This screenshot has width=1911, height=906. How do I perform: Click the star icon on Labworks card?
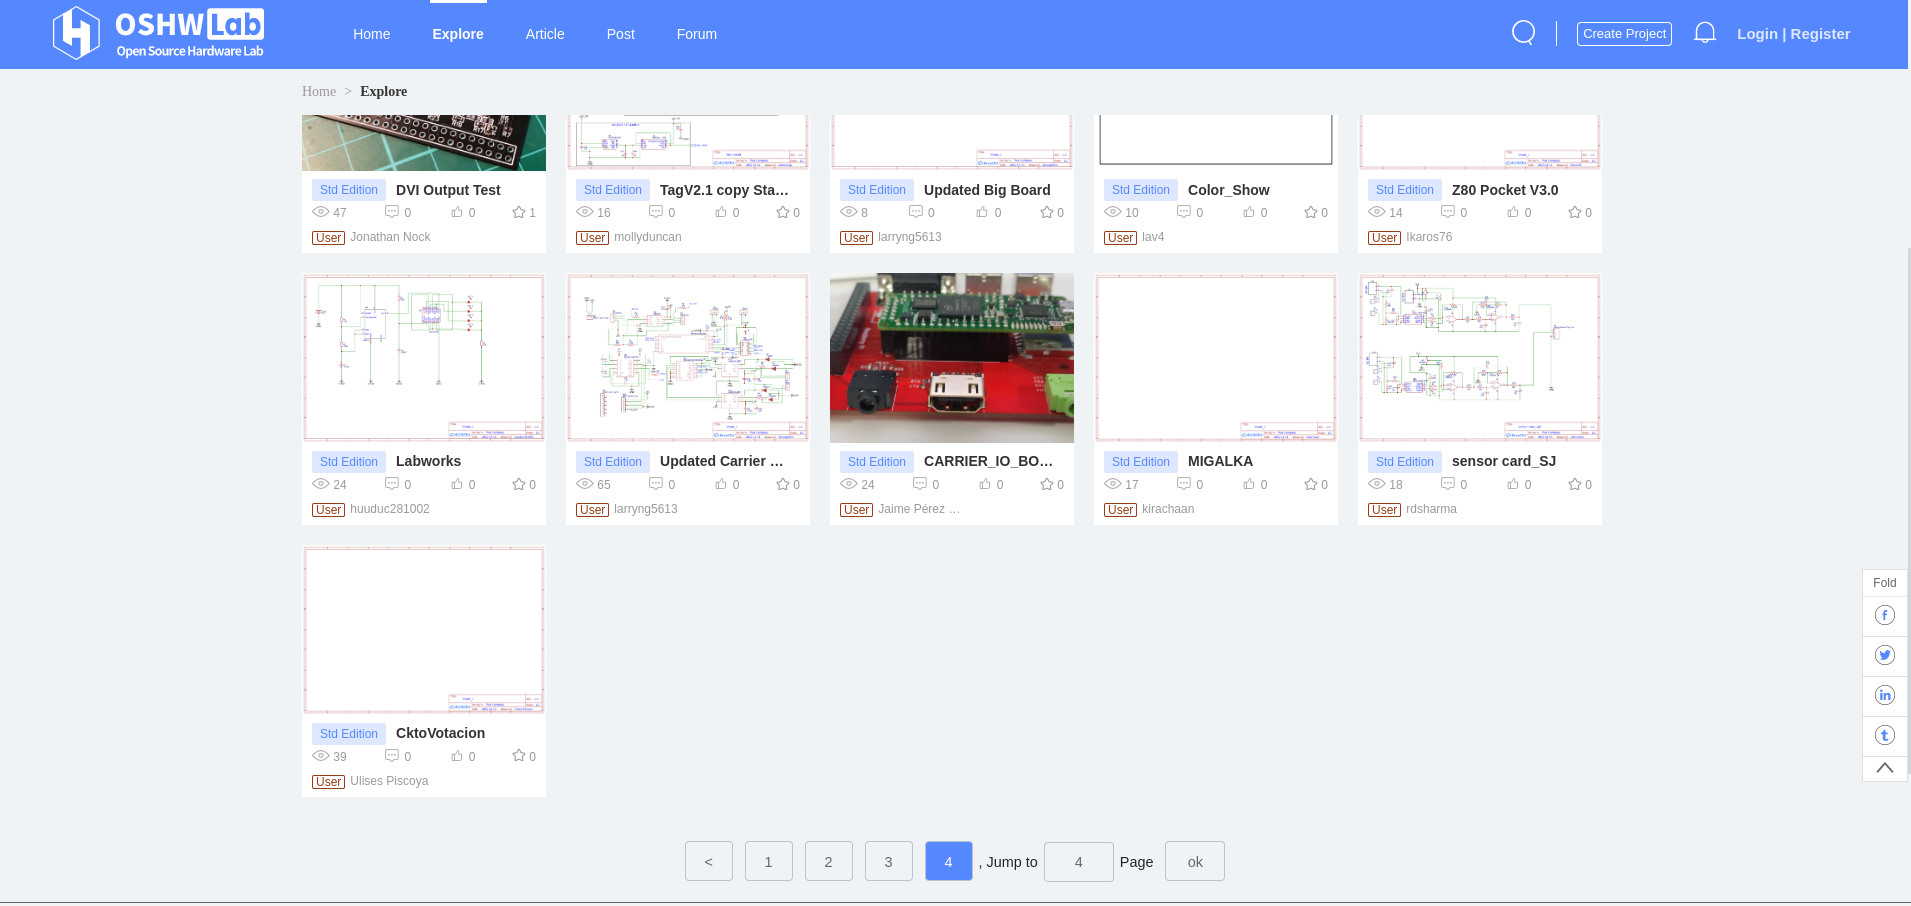point(519,484)
